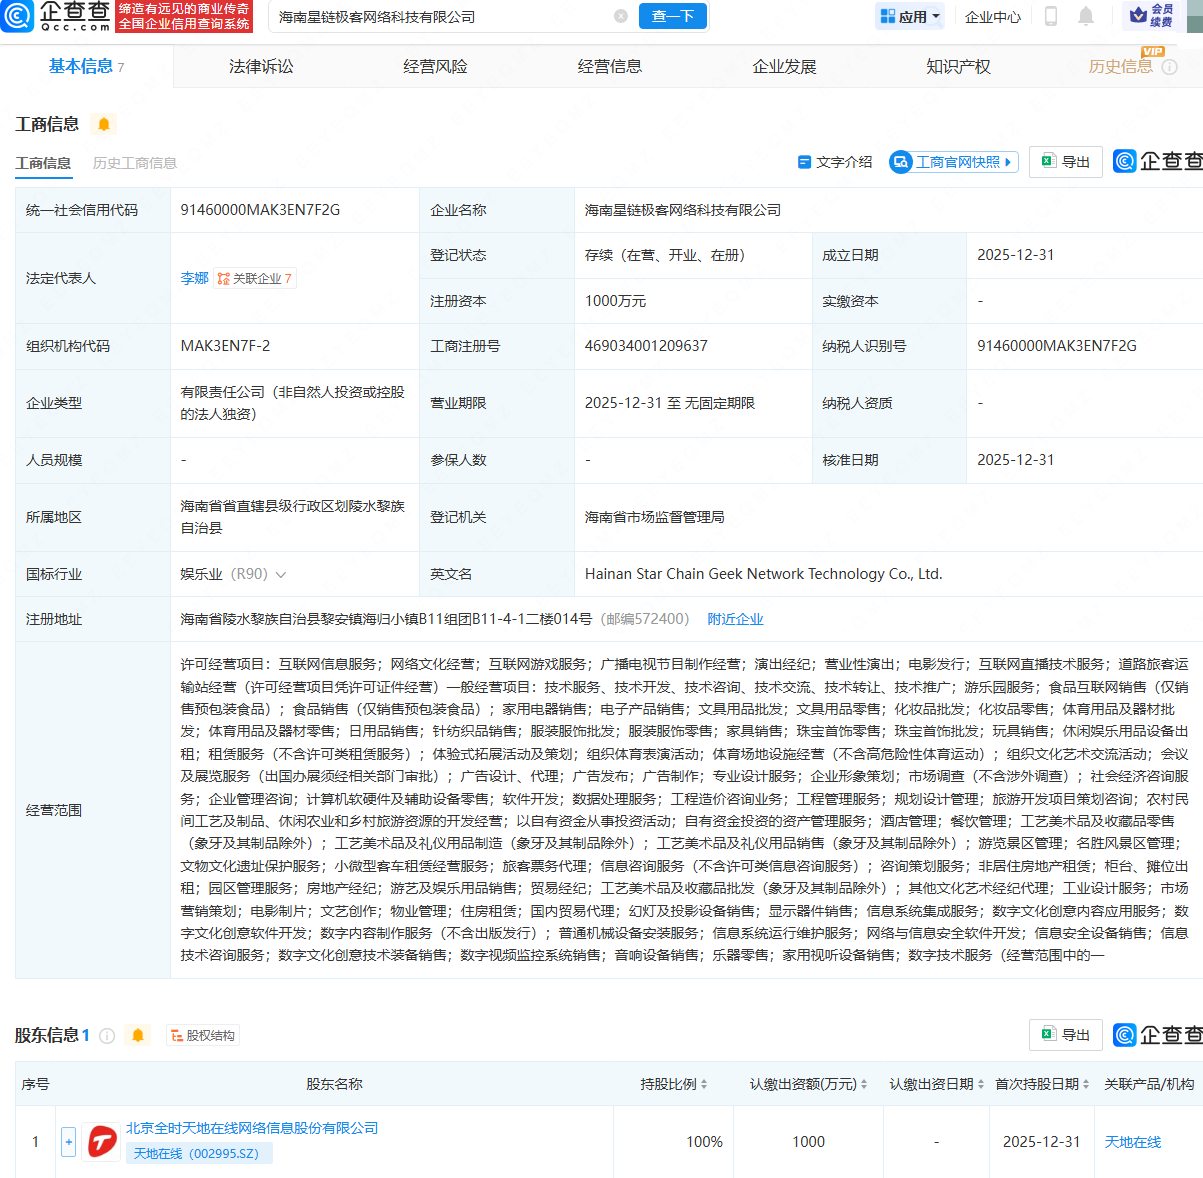
Task: Open the 附近企业 link beside registered address
Action: [x=736, y=618]
